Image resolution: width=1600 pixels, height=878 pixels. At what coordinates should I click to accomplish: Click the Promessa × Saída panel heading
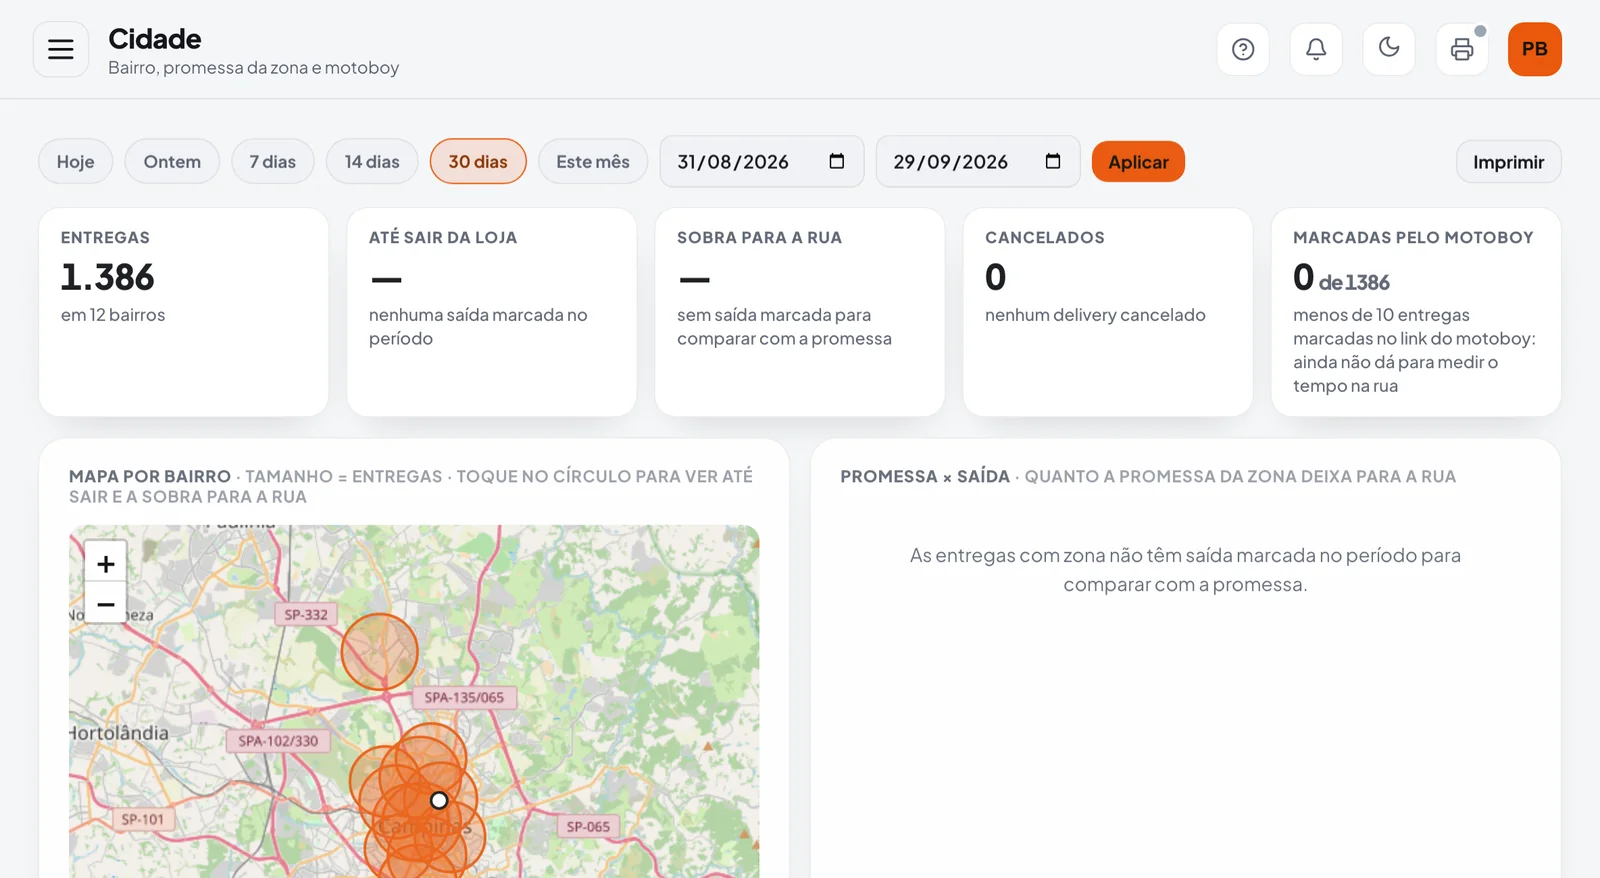[925, 477]
